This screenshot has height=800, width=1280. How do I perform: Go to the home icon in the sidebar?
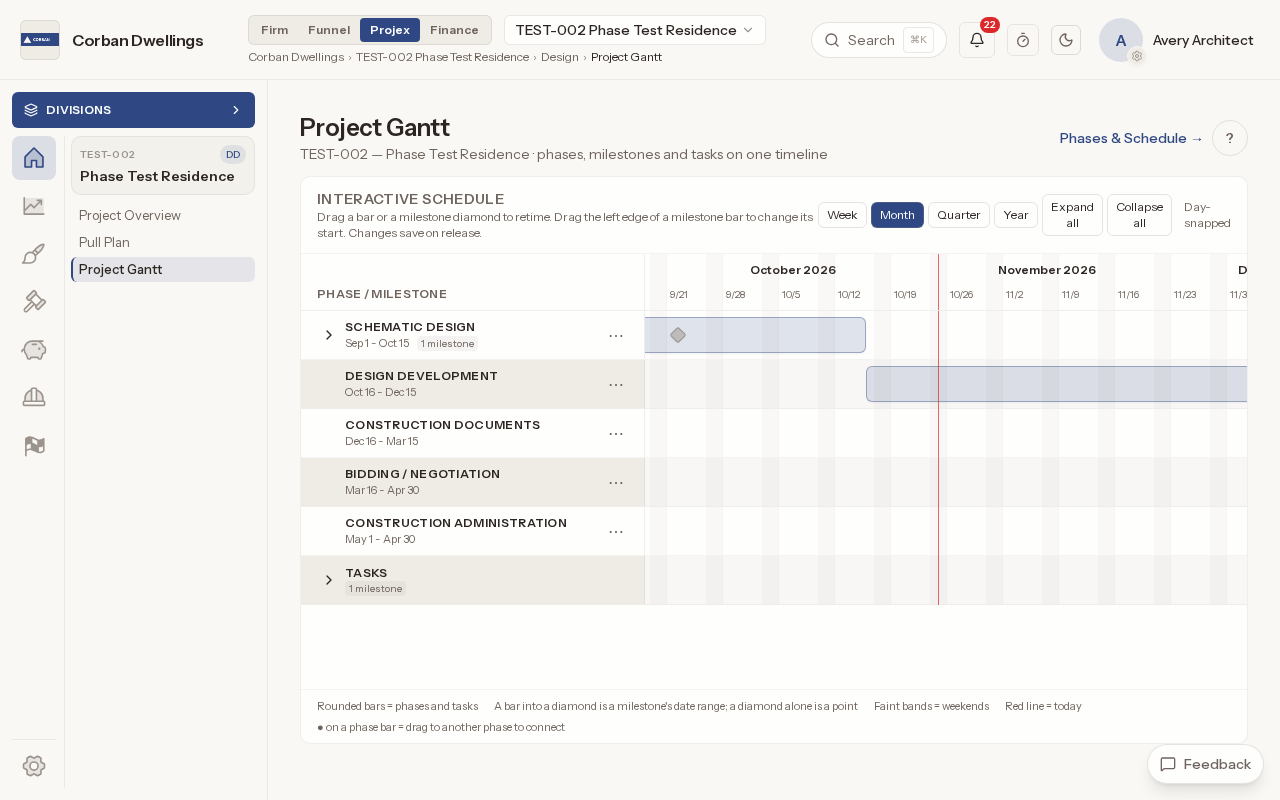pyautogui.click(x=34, y=158)
